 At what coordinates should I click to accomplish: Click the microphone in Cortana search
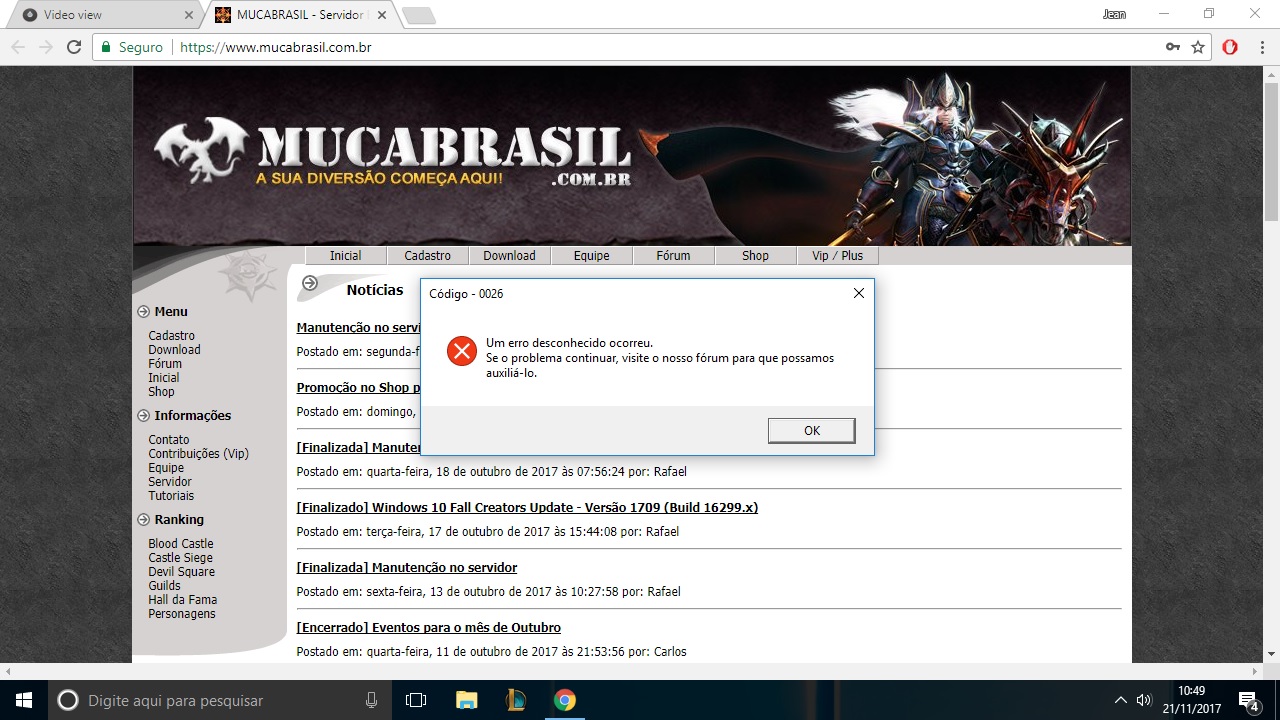click(x=372, y=700)
